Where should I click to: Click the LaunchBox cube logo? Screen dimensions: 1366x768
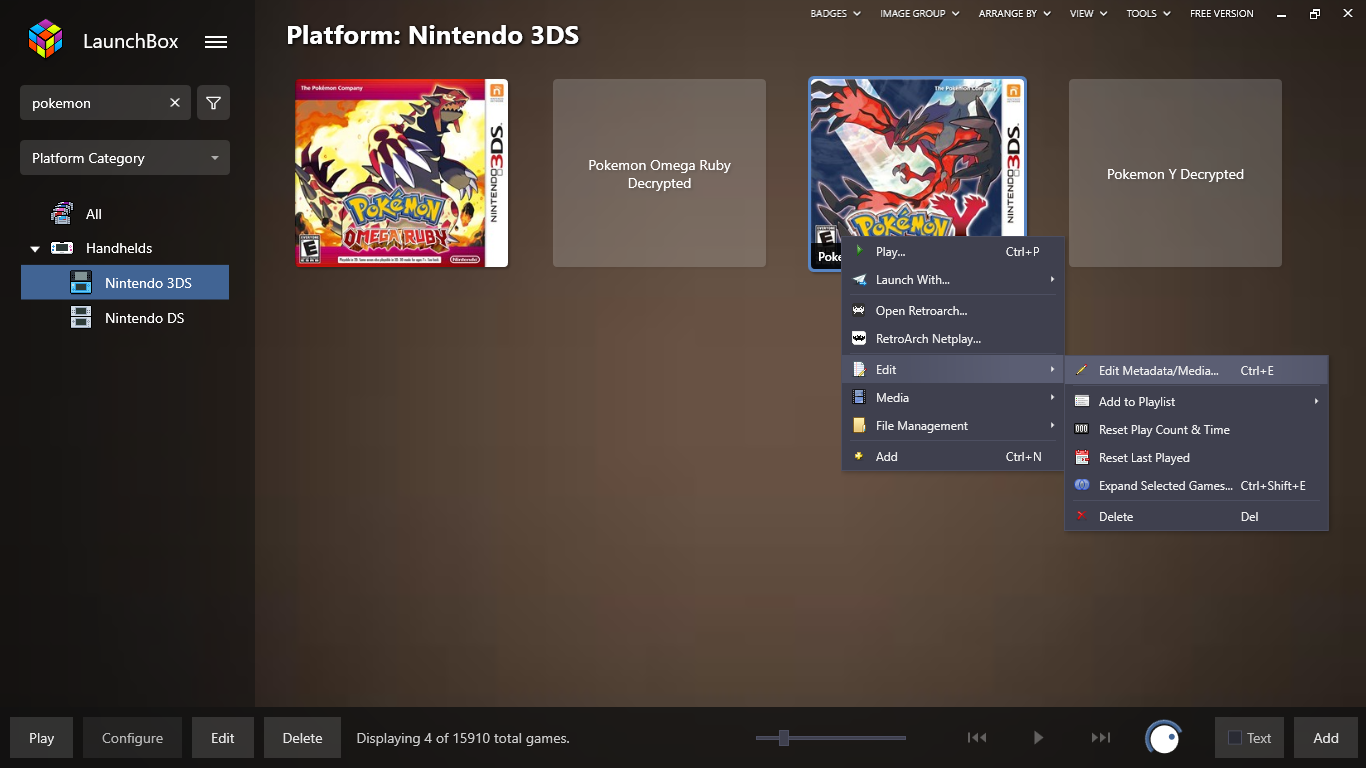tap(45, 39)
